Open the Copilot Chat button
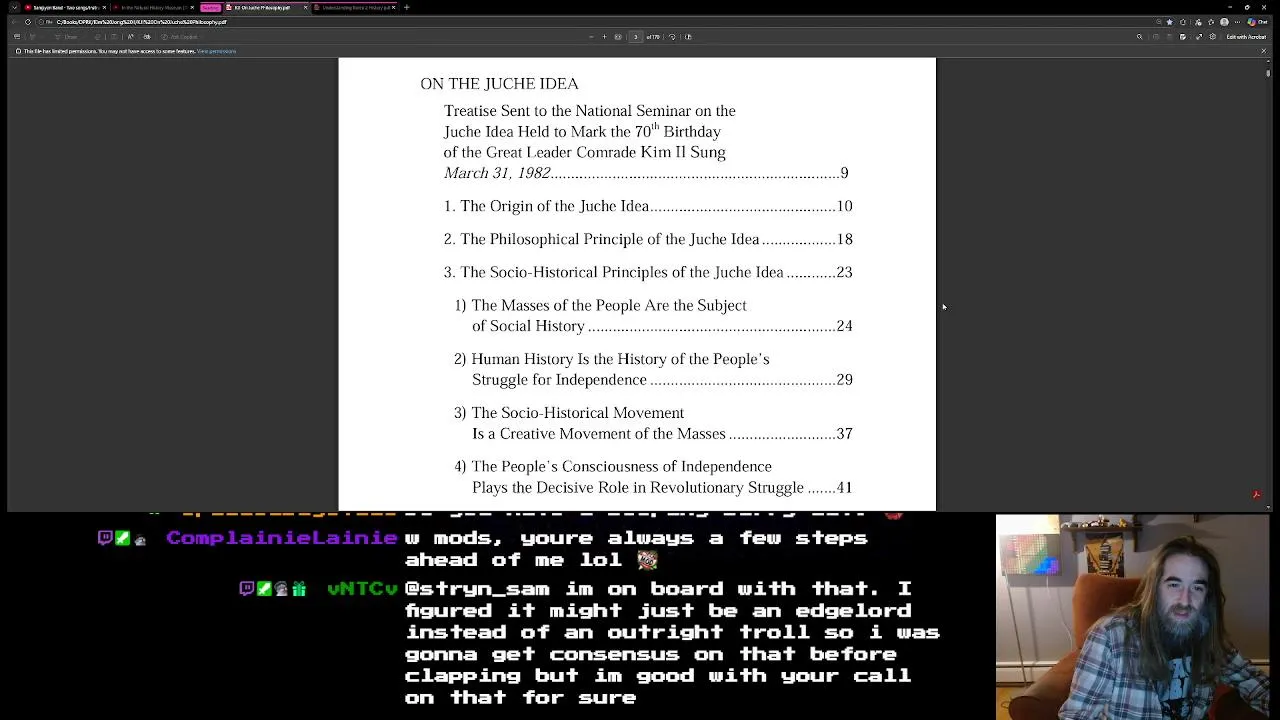 tap(1257, 22)
